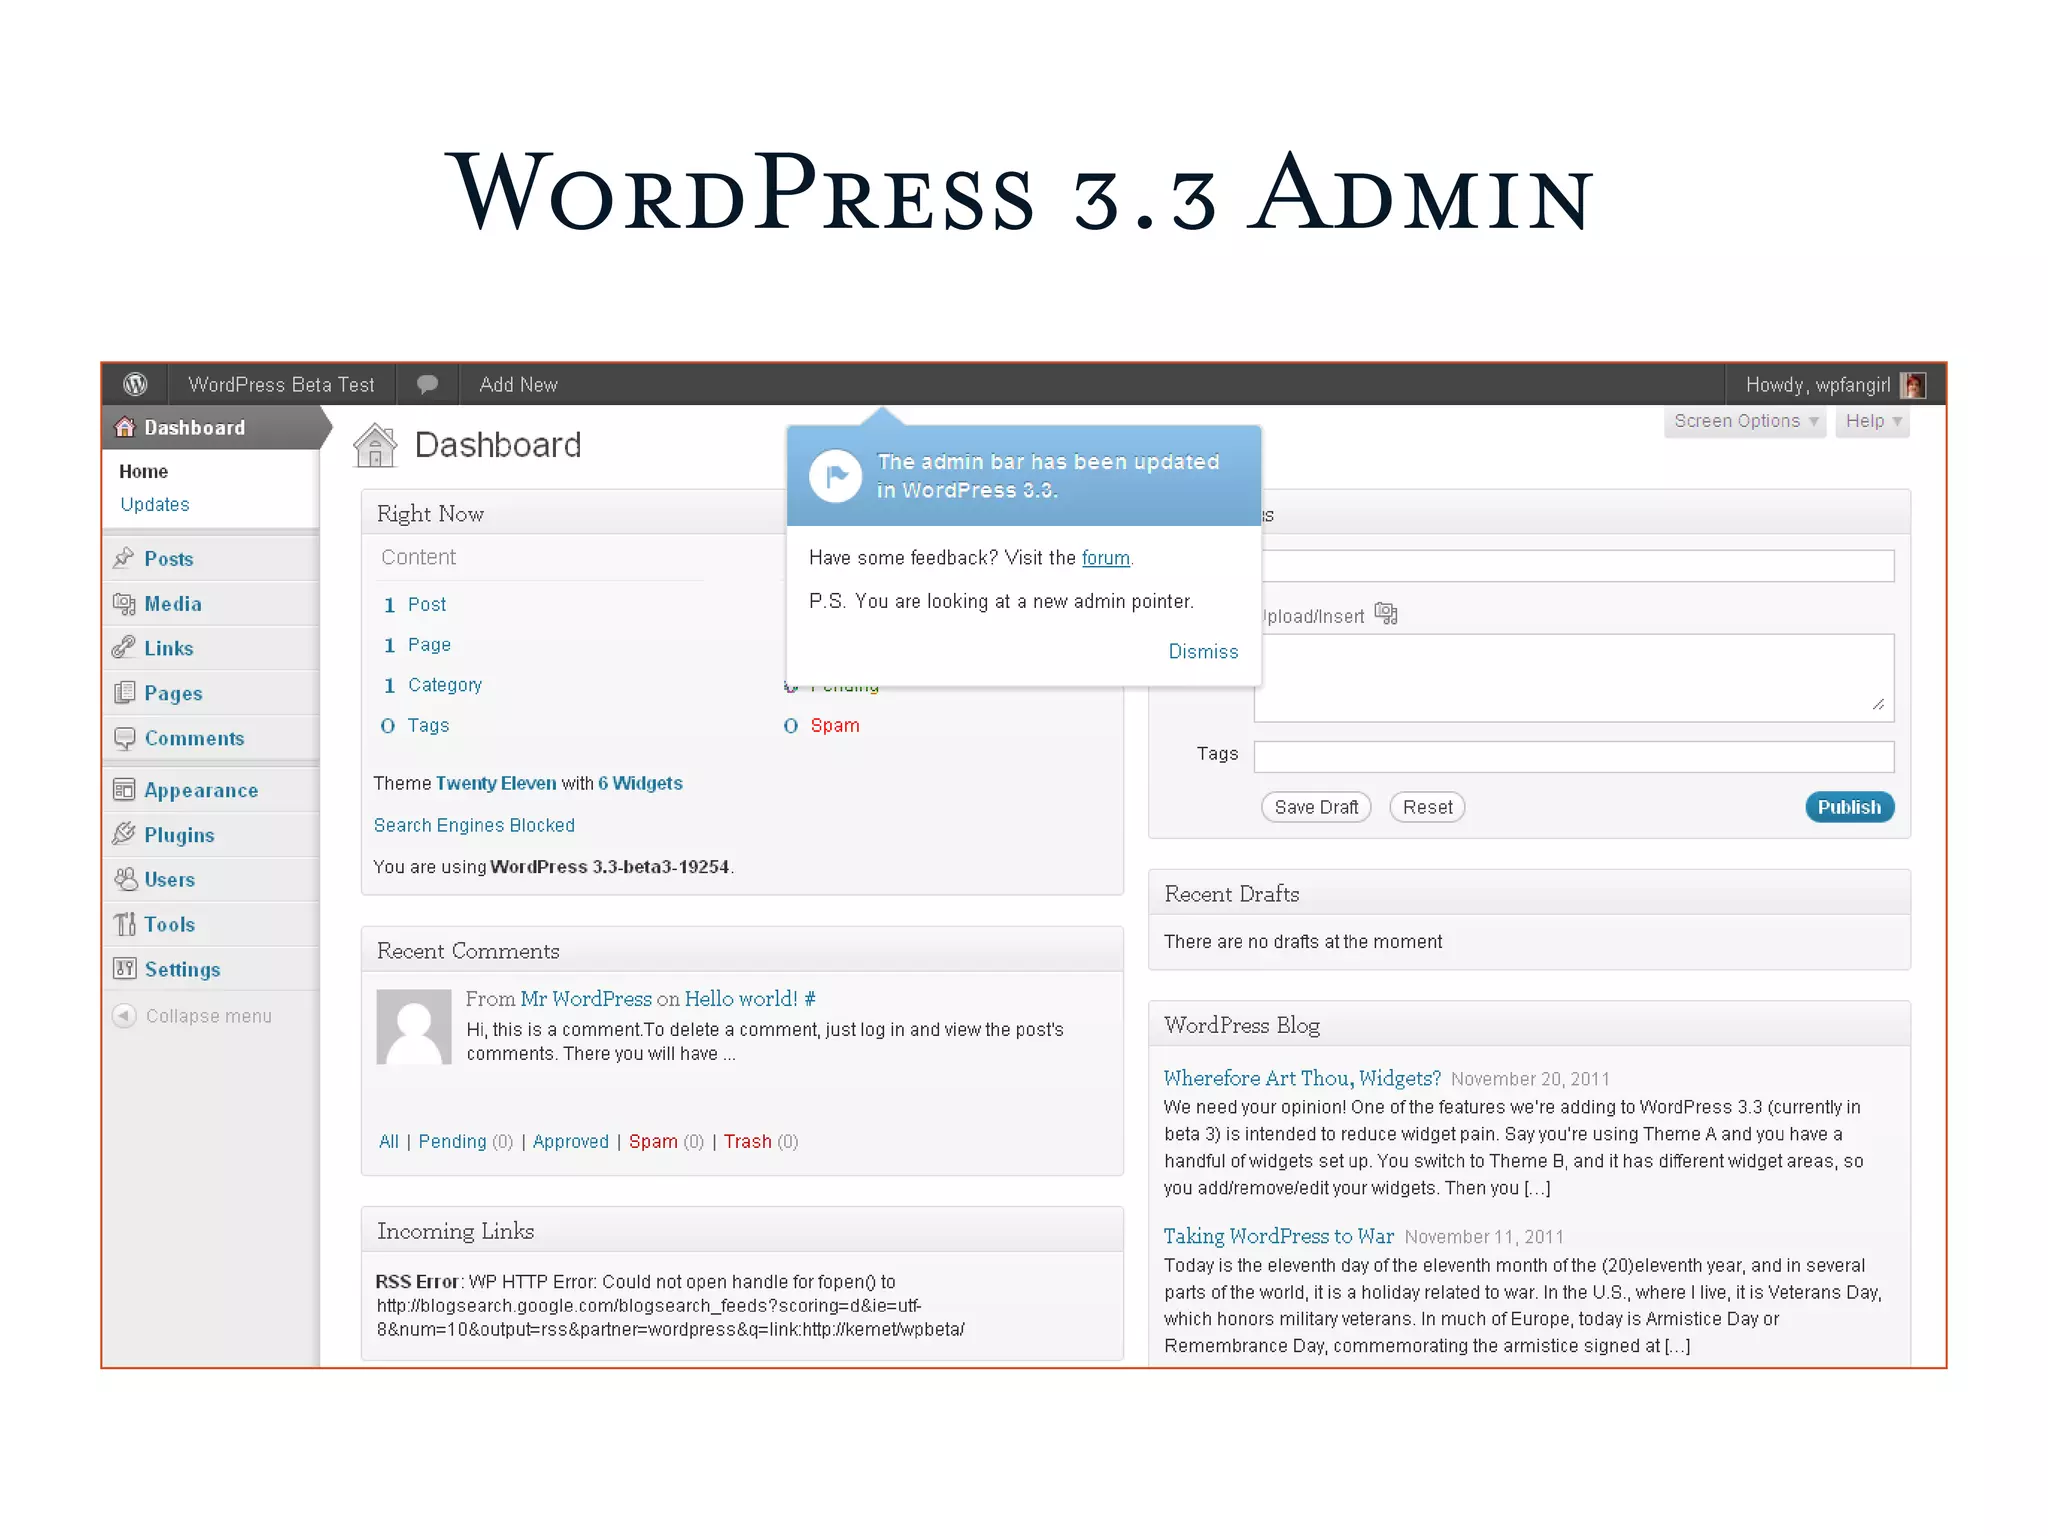Open the Users menu label
This screenshot has height=1536, width=2048.
[169, 880]
